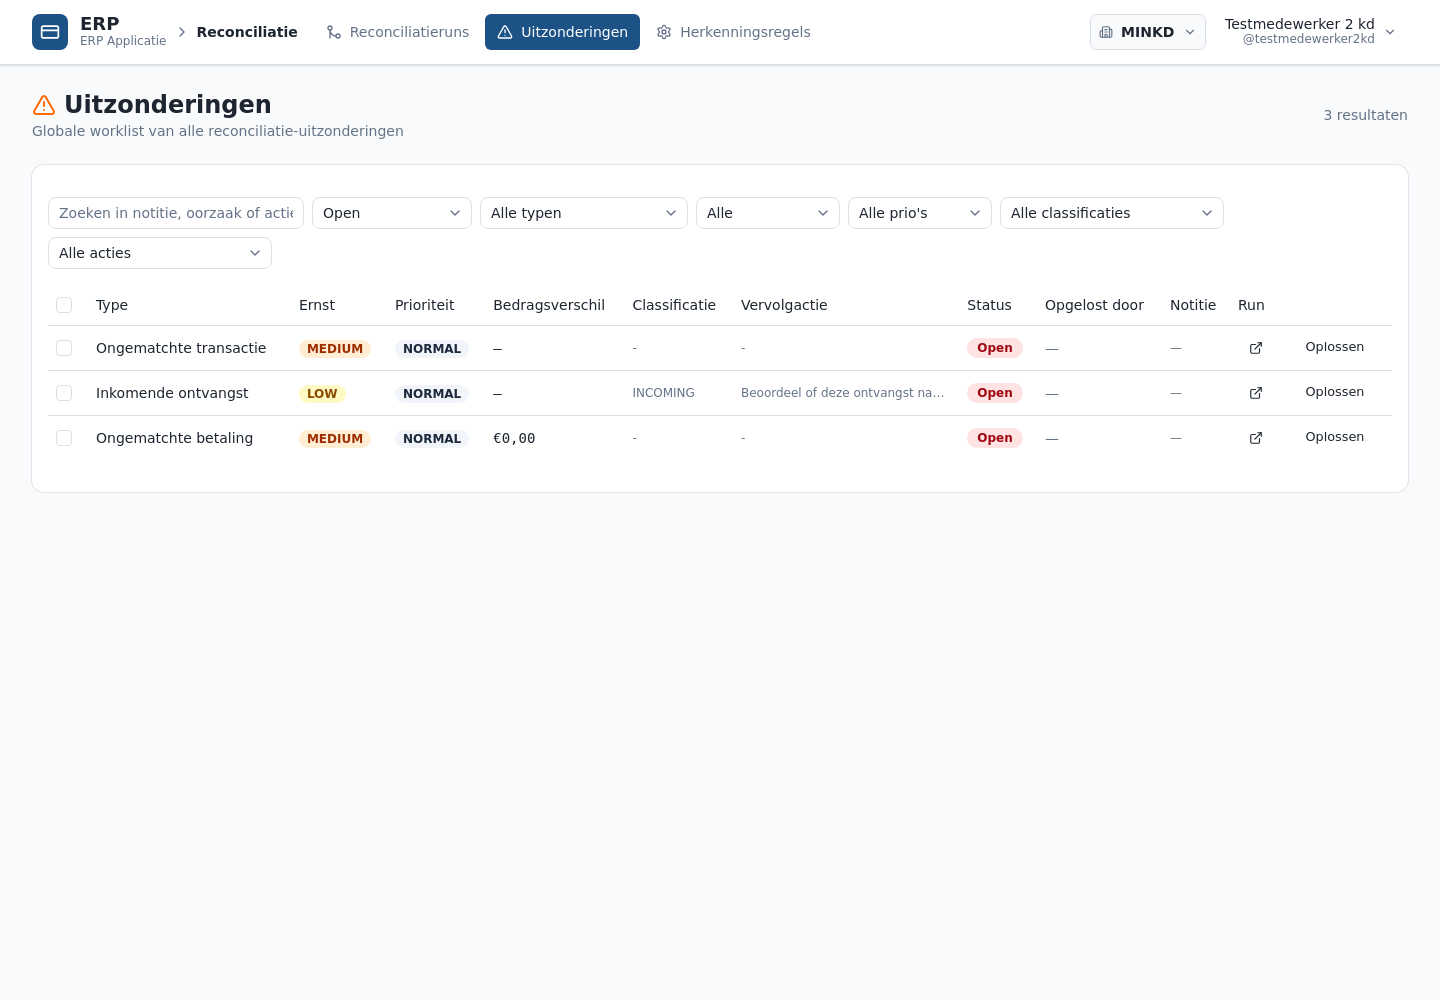Tick the select-all checkbox in table header

coord(64,305)
